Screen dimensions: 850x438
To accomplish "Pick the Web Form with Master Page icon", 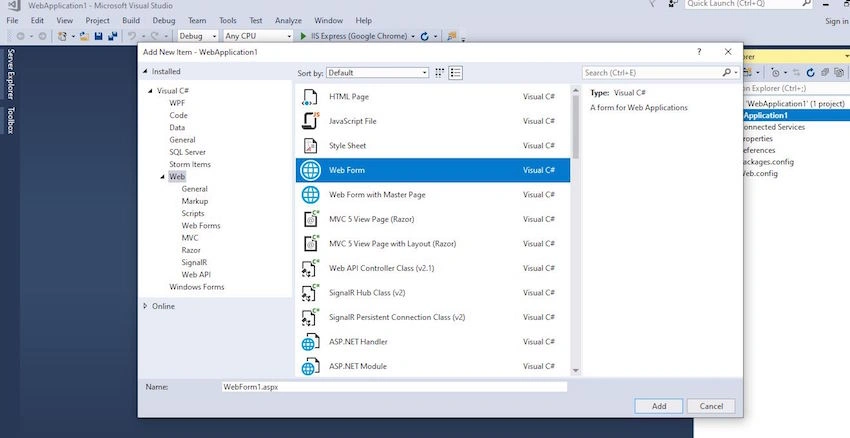I will click(x=310, y=195).
